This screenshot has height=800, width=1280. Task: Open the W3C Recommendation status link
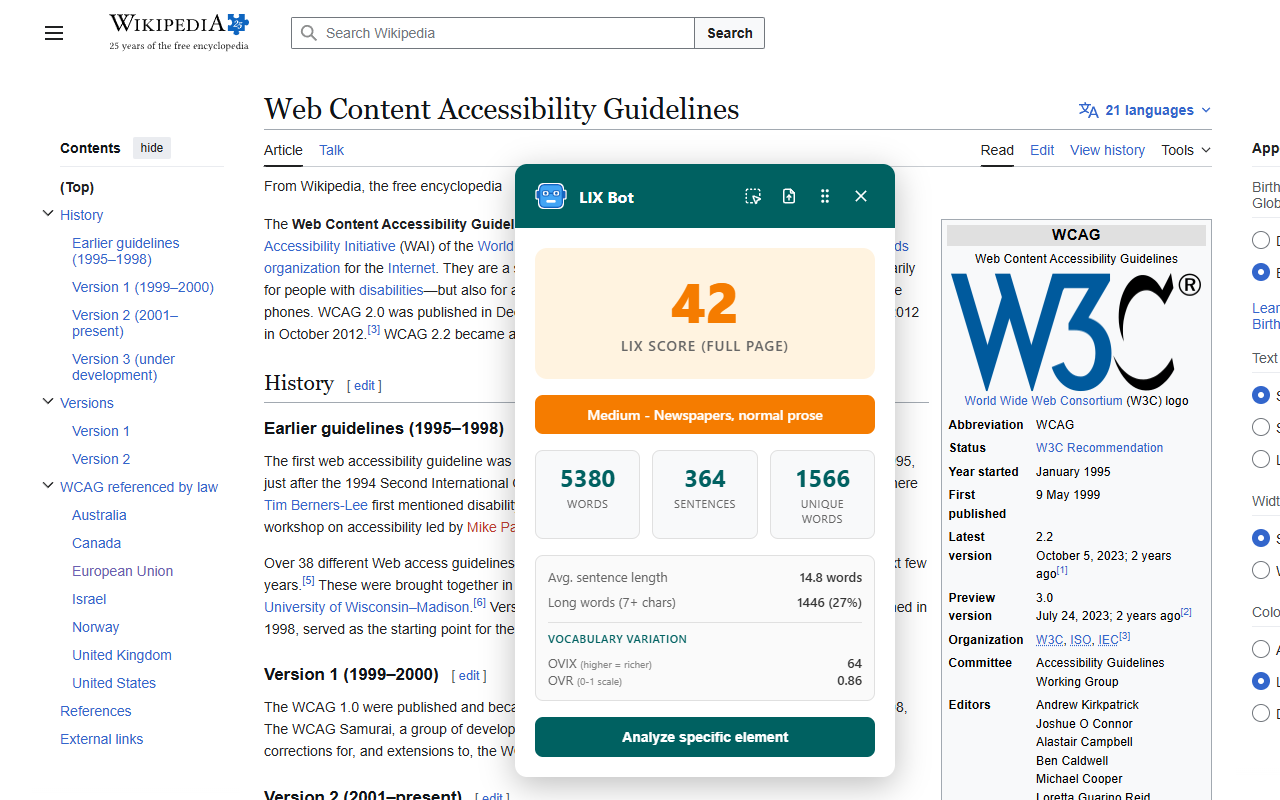[x=1099, y=448]
